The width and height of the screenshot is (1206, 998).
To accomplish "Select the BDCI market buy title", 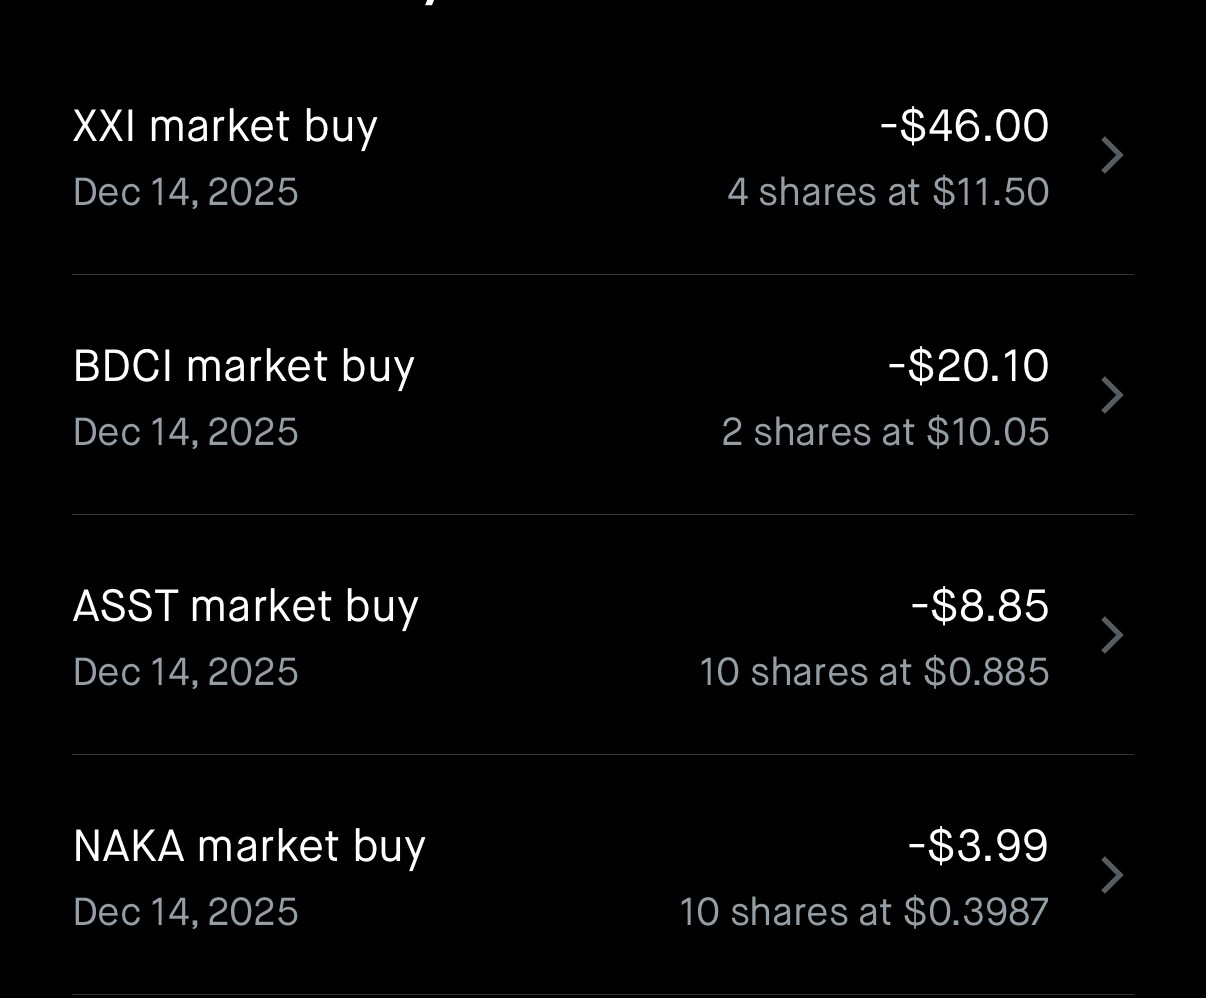I will [x=243, y=367].
